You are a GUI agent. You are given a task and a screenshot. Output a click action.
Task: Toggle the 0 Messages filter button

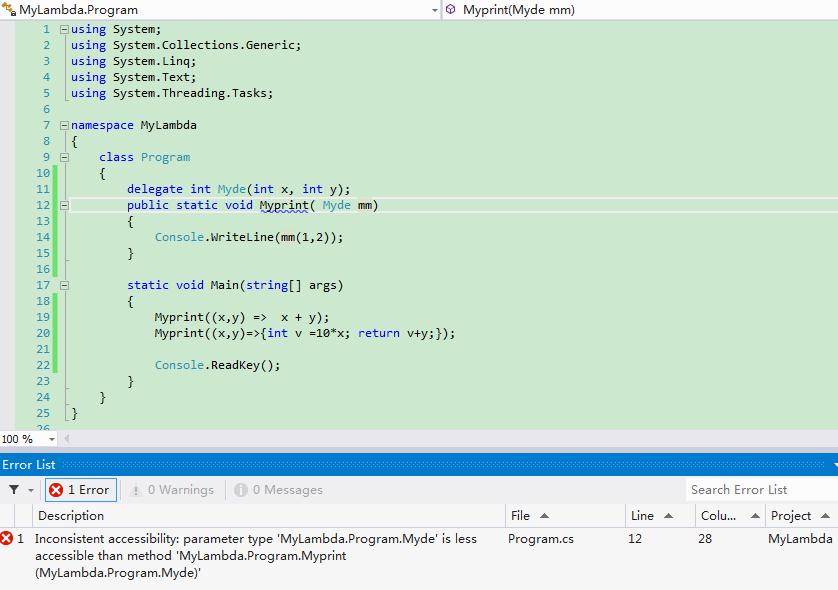coord(278,490)
